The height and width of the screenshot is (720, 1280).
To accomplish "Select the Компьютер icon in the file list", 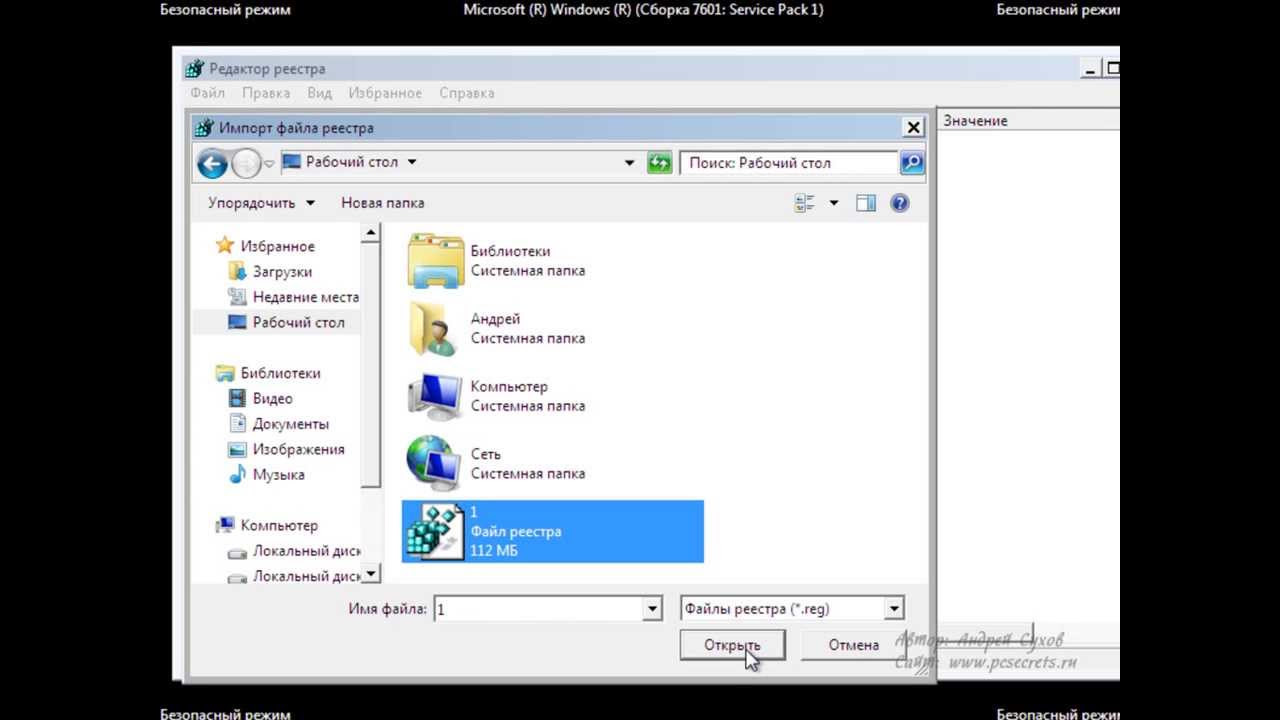I will [x=436, y=396].
